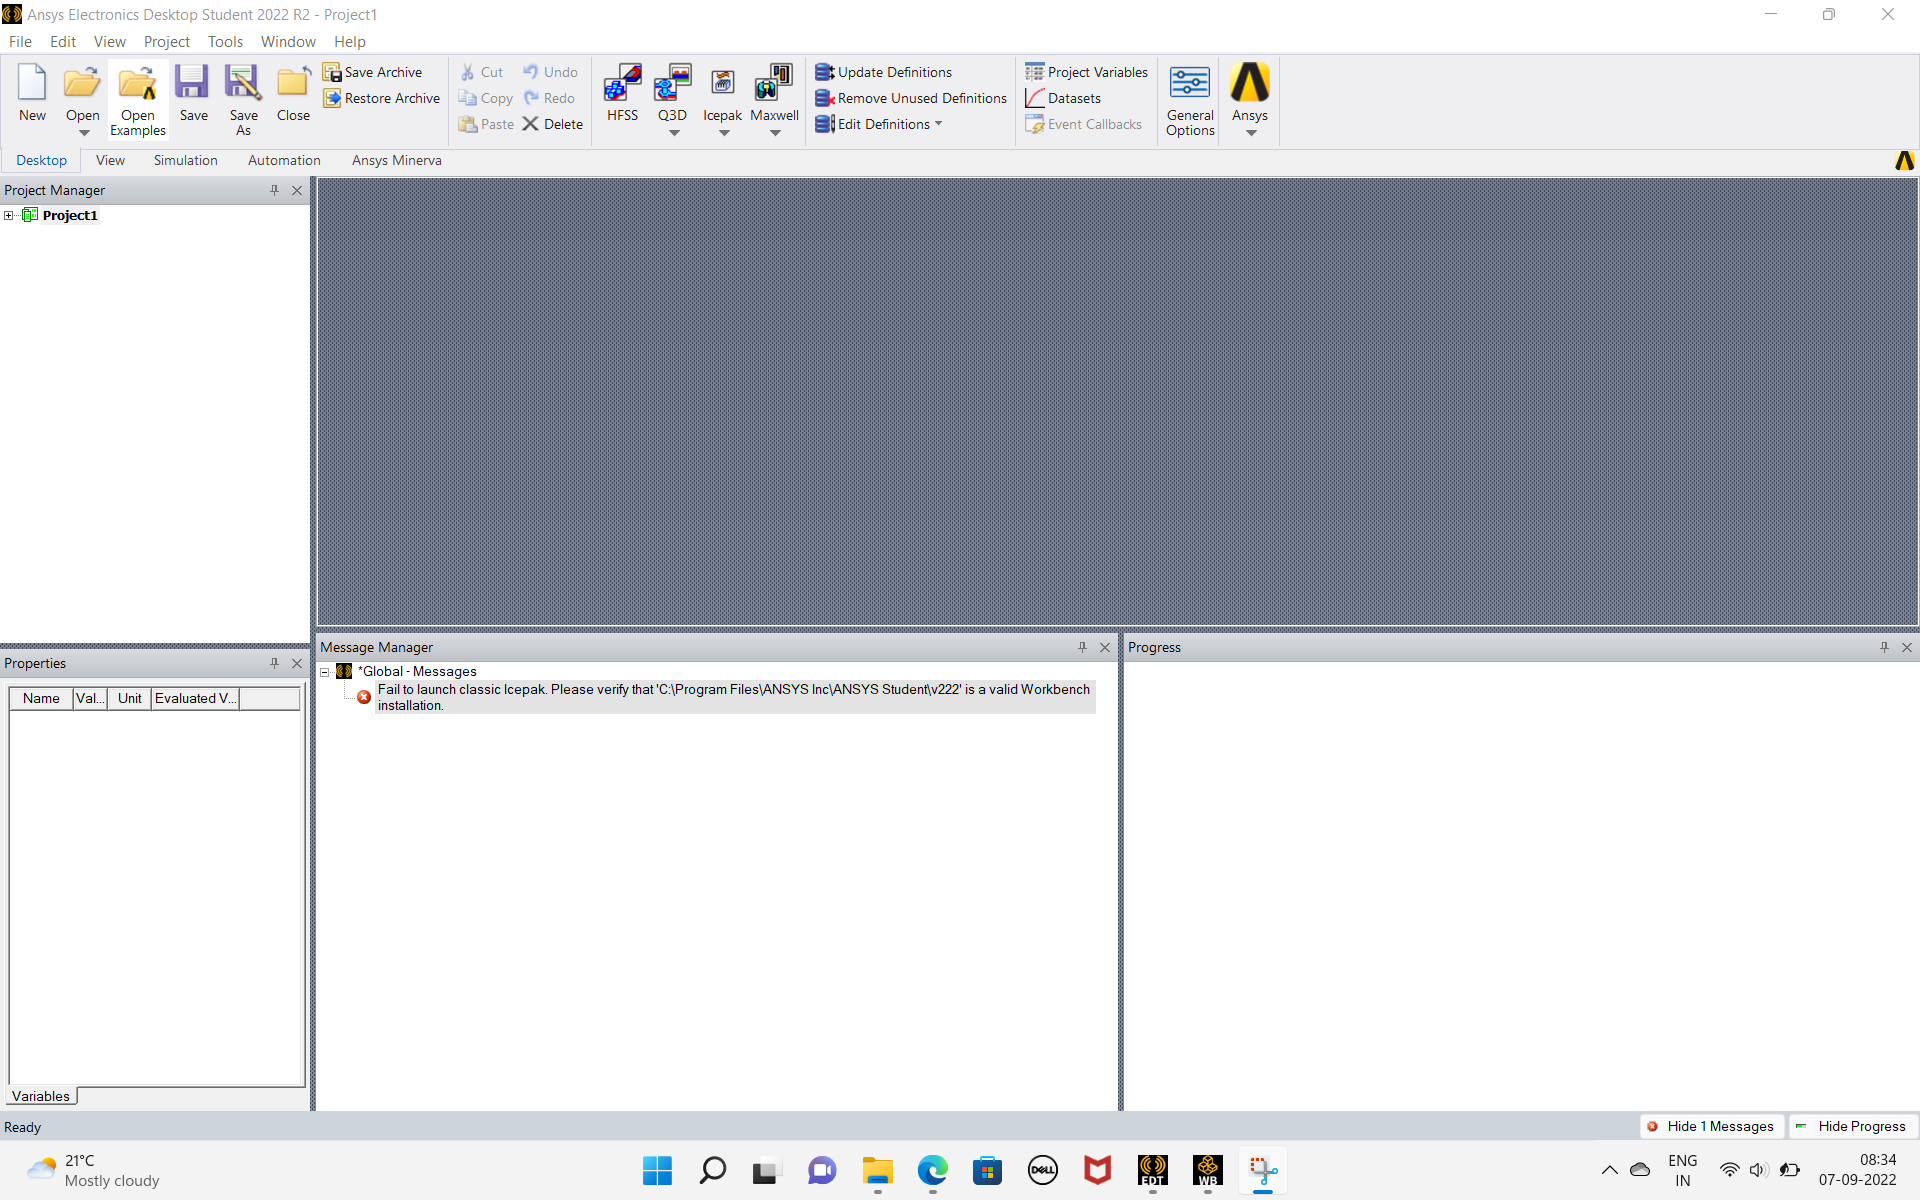
Task: Open Datasets
Action: coord(1062,98)
